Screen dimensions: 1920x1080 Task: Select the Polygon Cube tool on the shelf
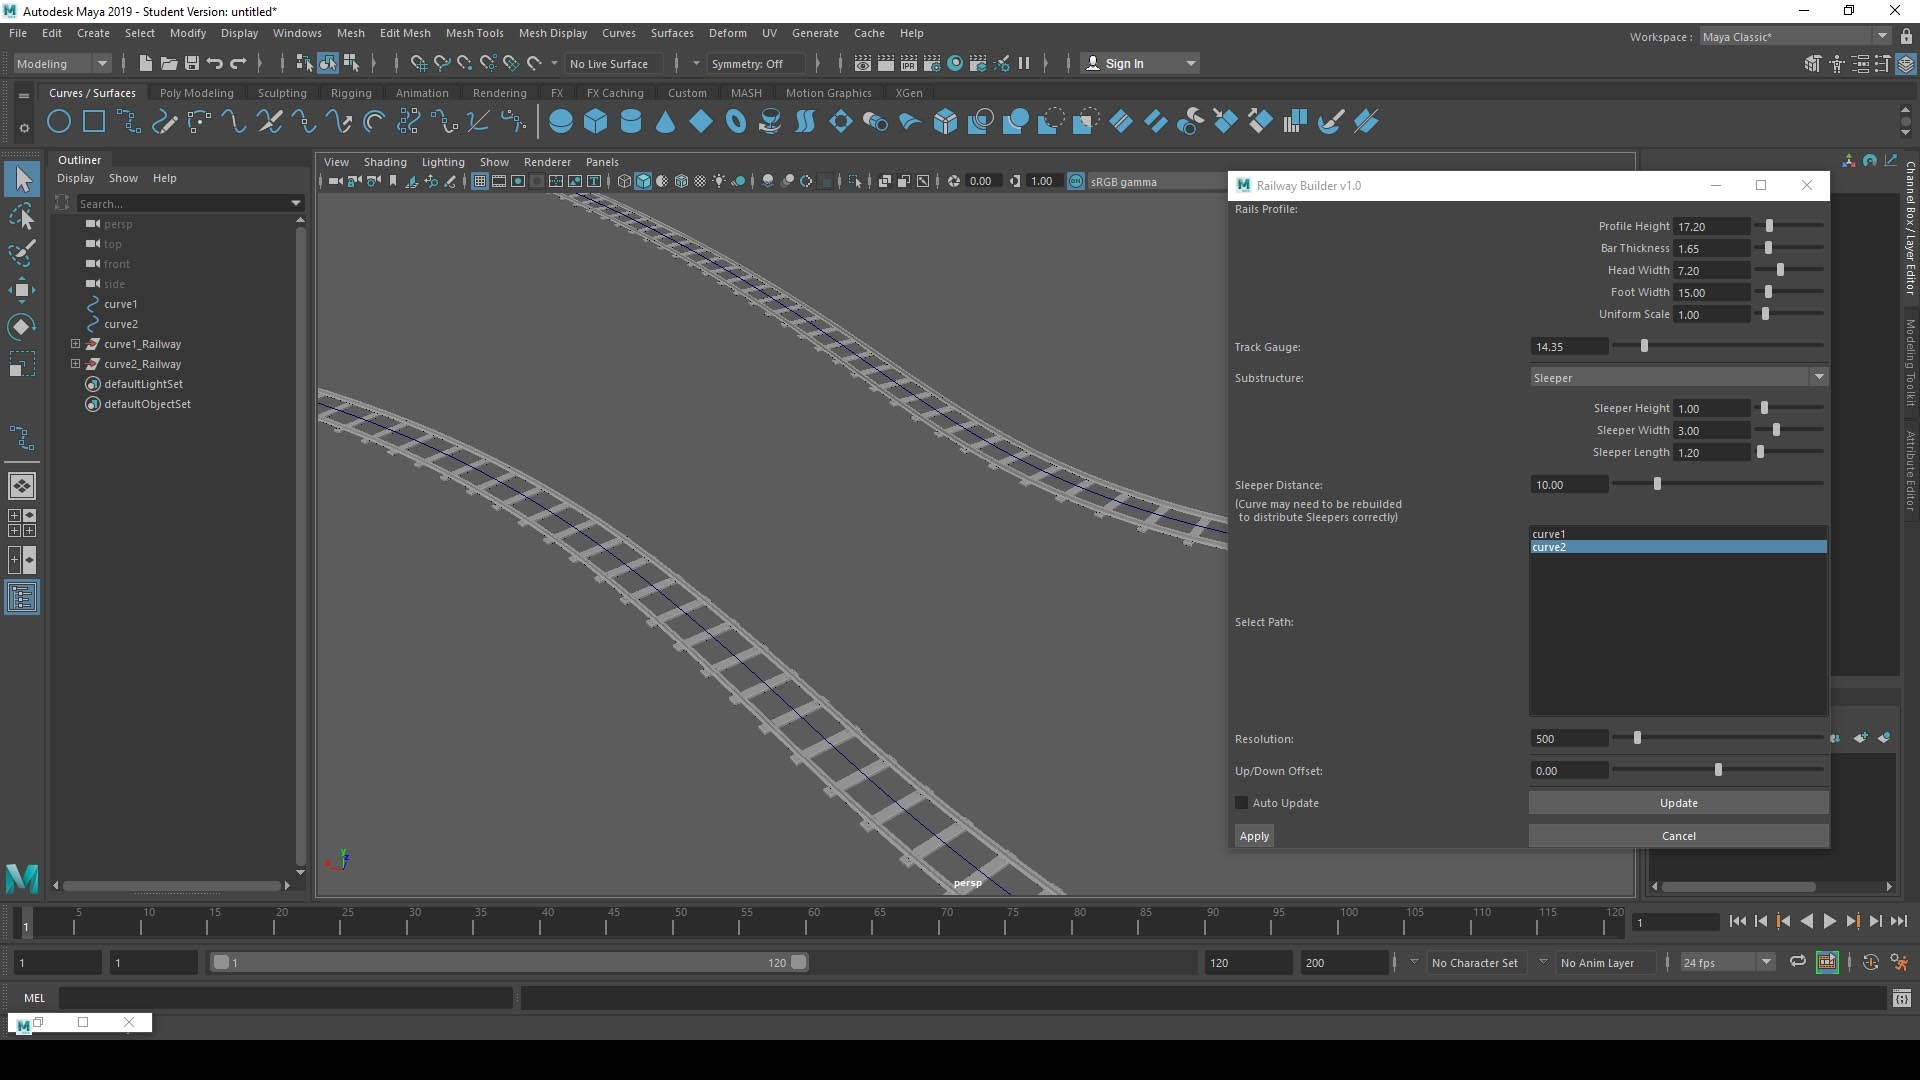pos(596,121)
